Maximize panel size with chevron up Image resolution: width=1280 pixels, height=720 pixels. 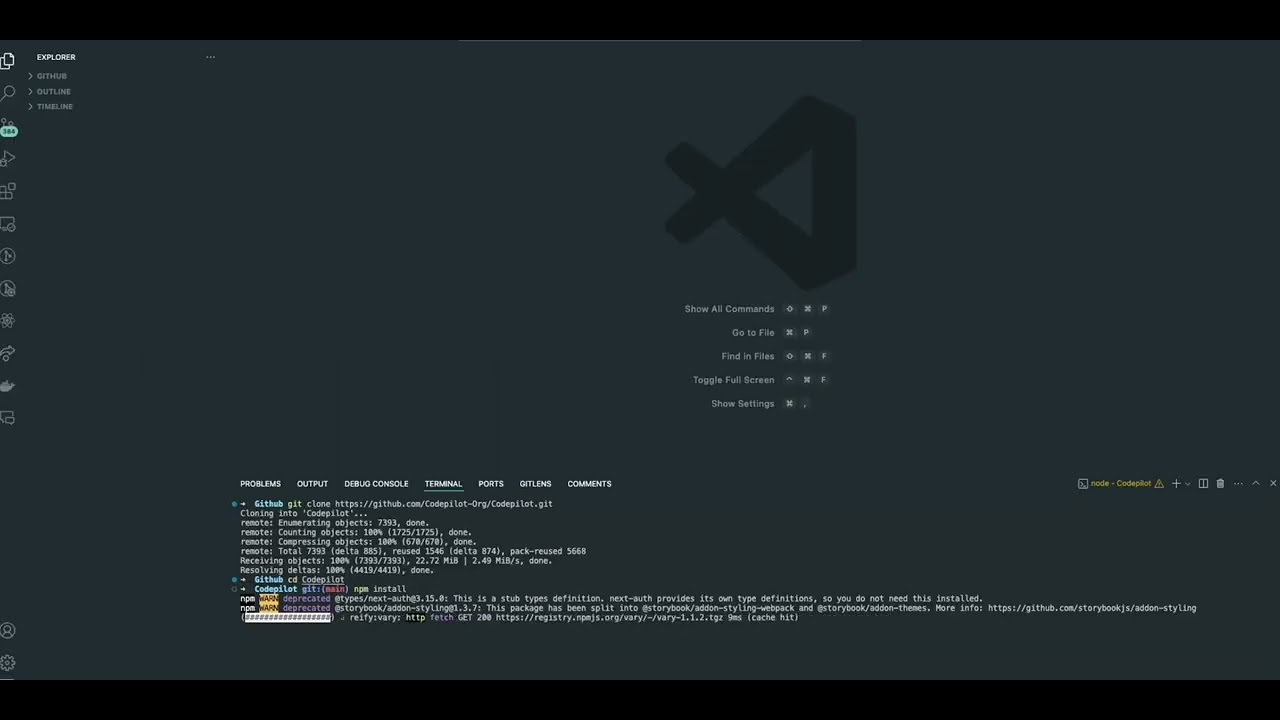click(x=1256, y=484)
